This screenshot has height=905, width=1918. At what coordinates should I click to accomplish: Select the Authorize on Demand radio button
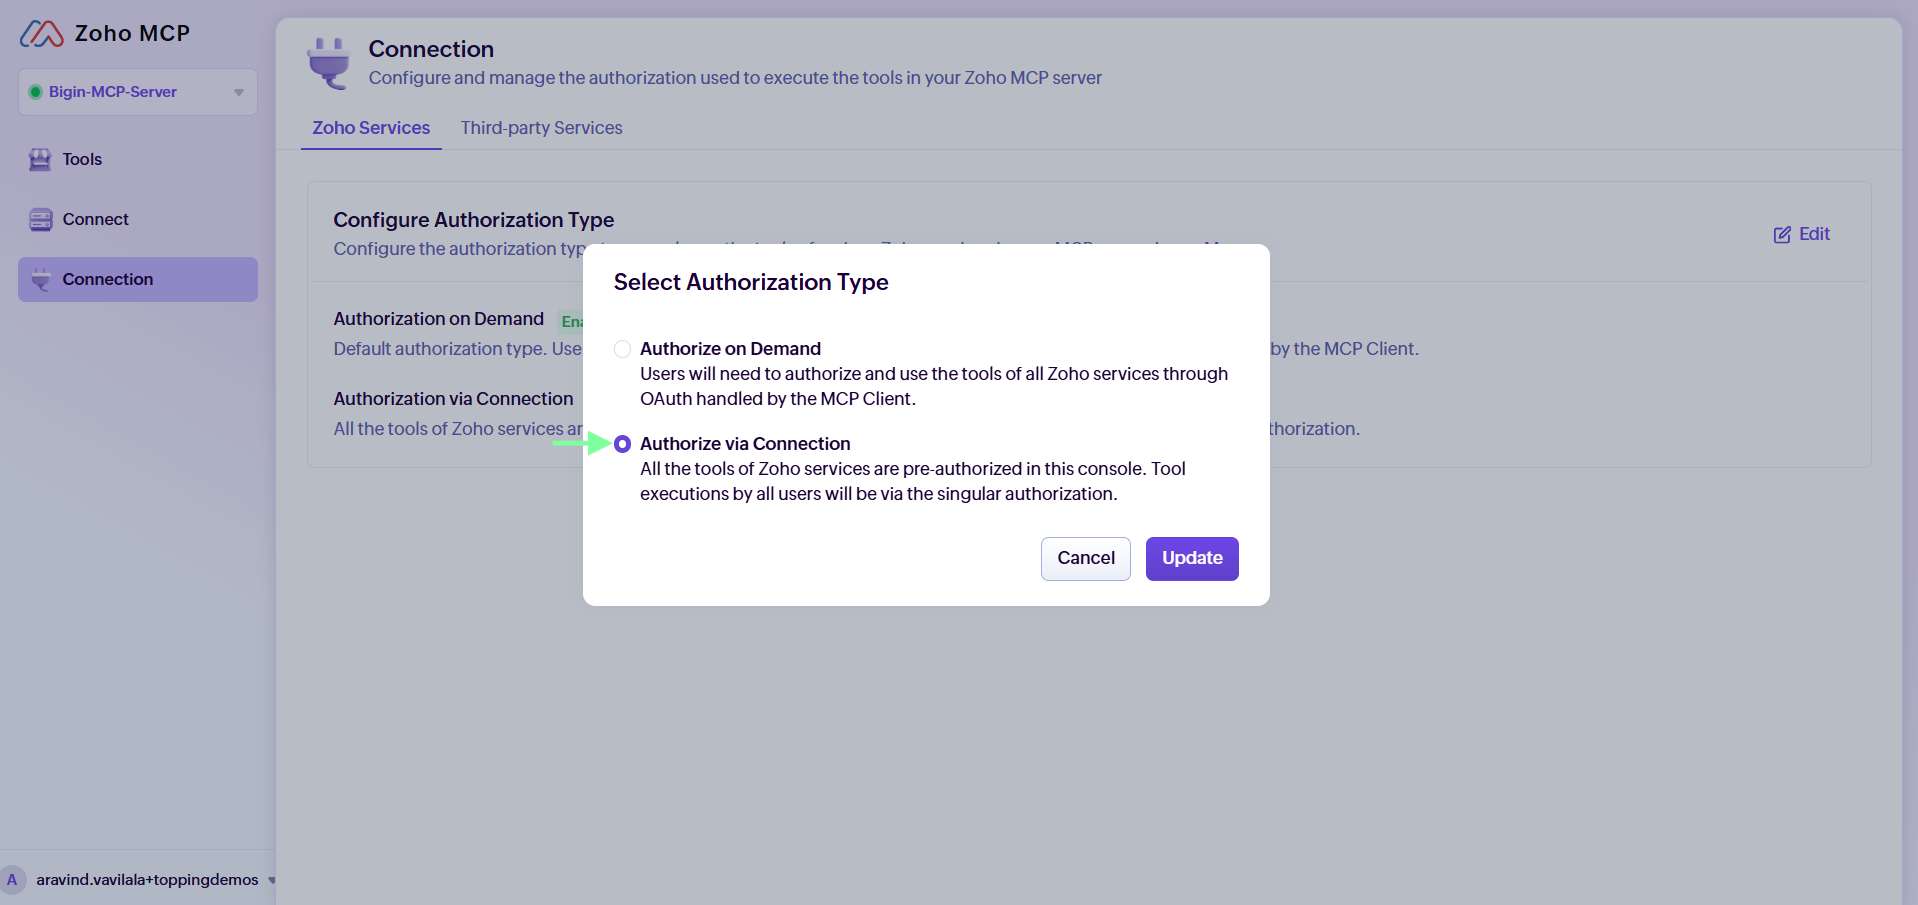622,349
